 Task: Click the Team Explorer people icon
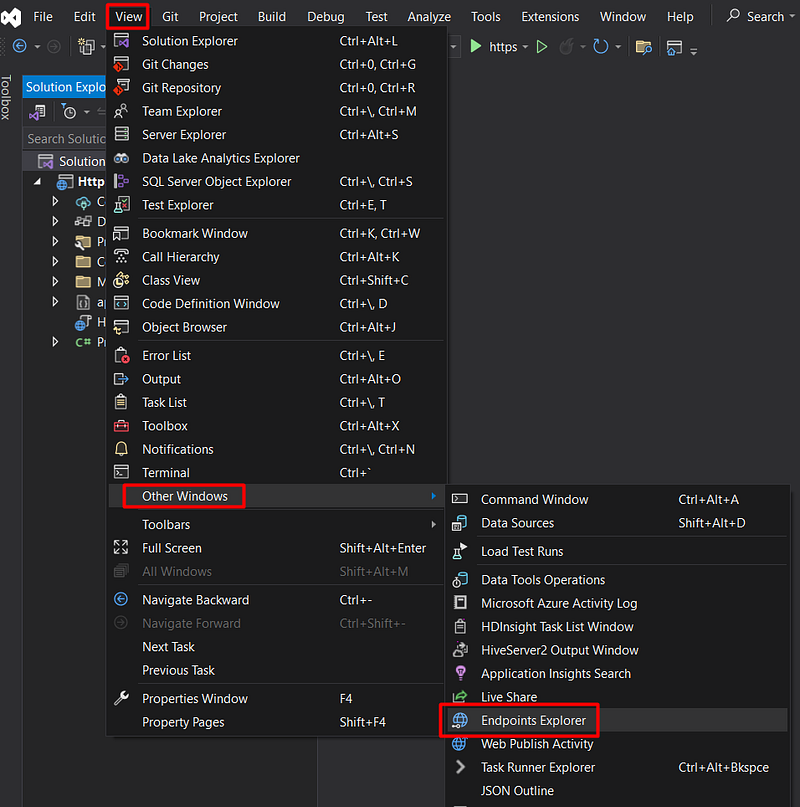pos(121,111)
